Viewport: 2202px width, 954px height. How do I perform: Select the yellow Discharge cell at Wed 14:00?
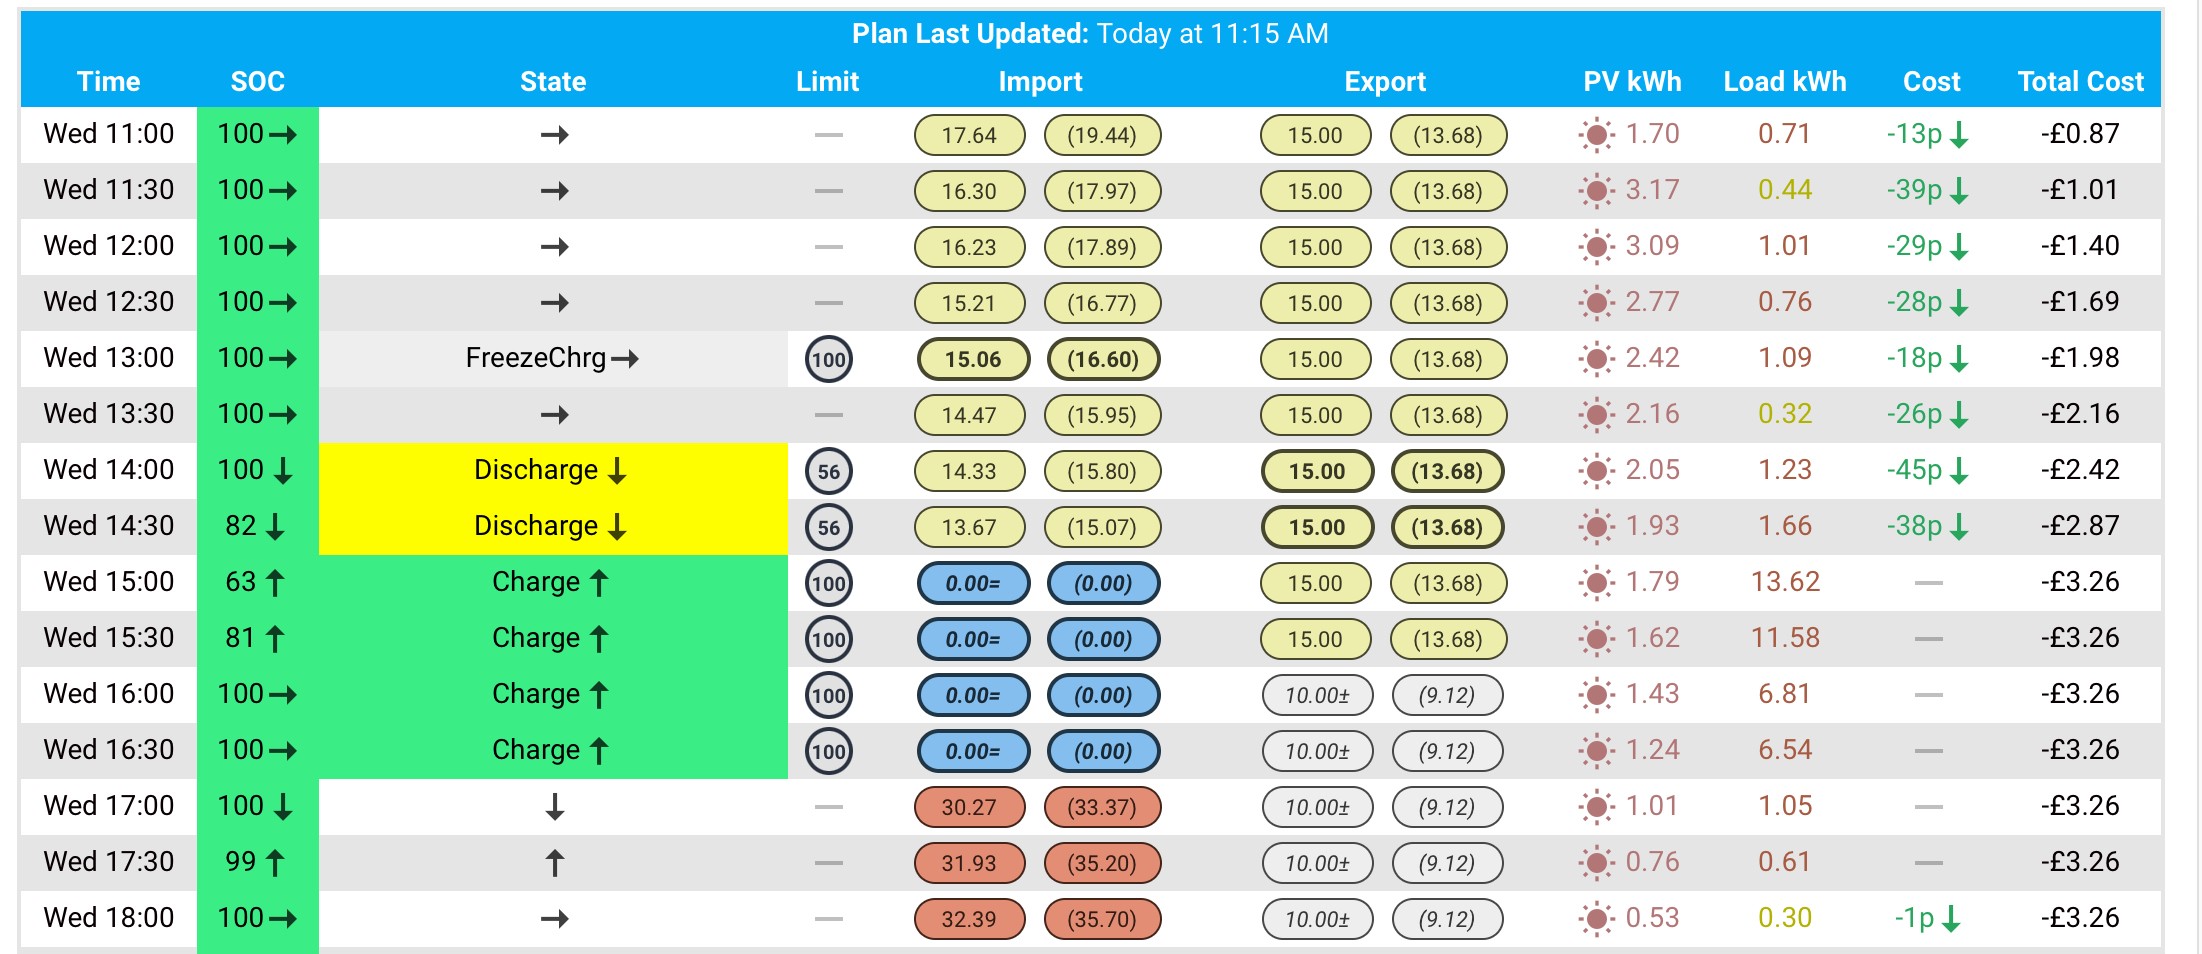(x=553, y=471)
